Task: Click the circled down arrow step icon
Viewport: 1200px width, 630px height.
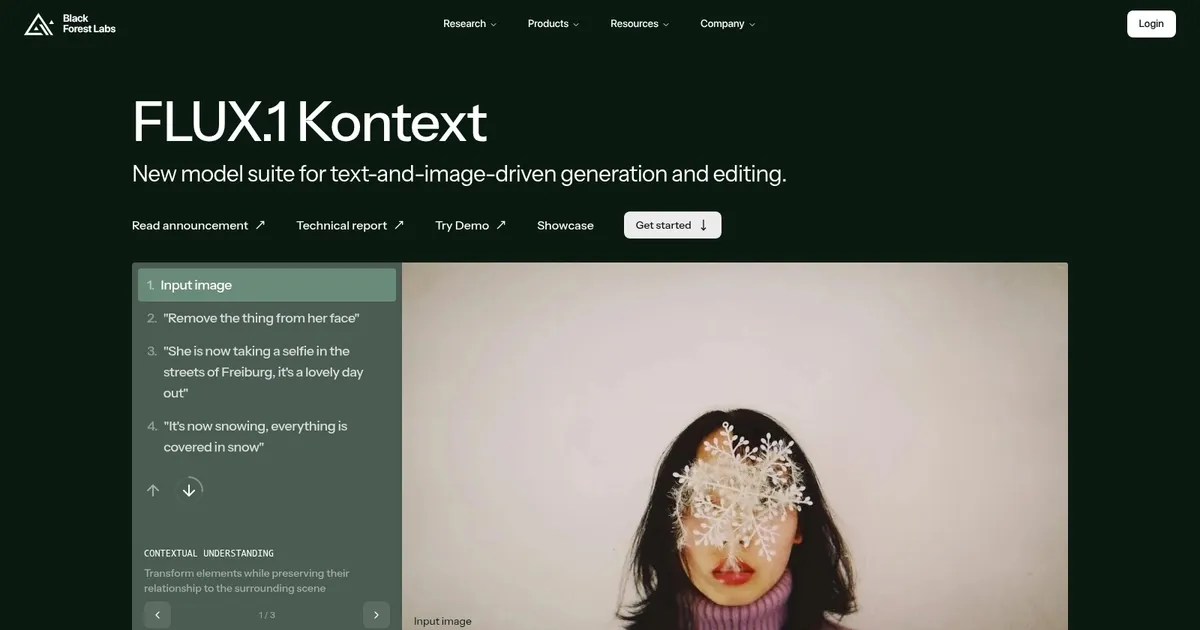Action: pyautogui.click(x=189, y=490)
